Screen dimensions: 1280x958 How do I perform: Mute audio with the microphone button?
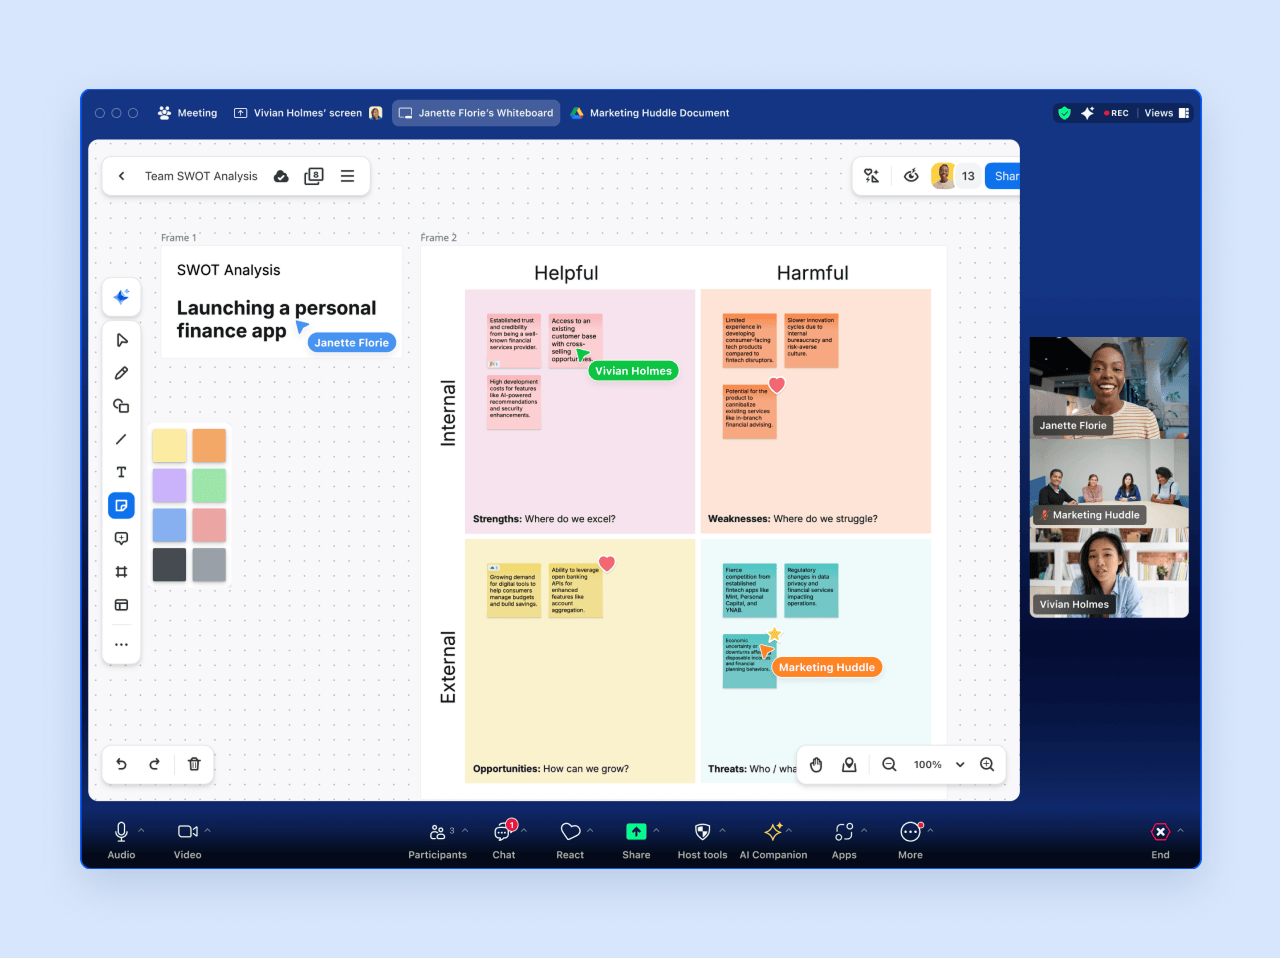pyautogui.click(x=121, y=832)
